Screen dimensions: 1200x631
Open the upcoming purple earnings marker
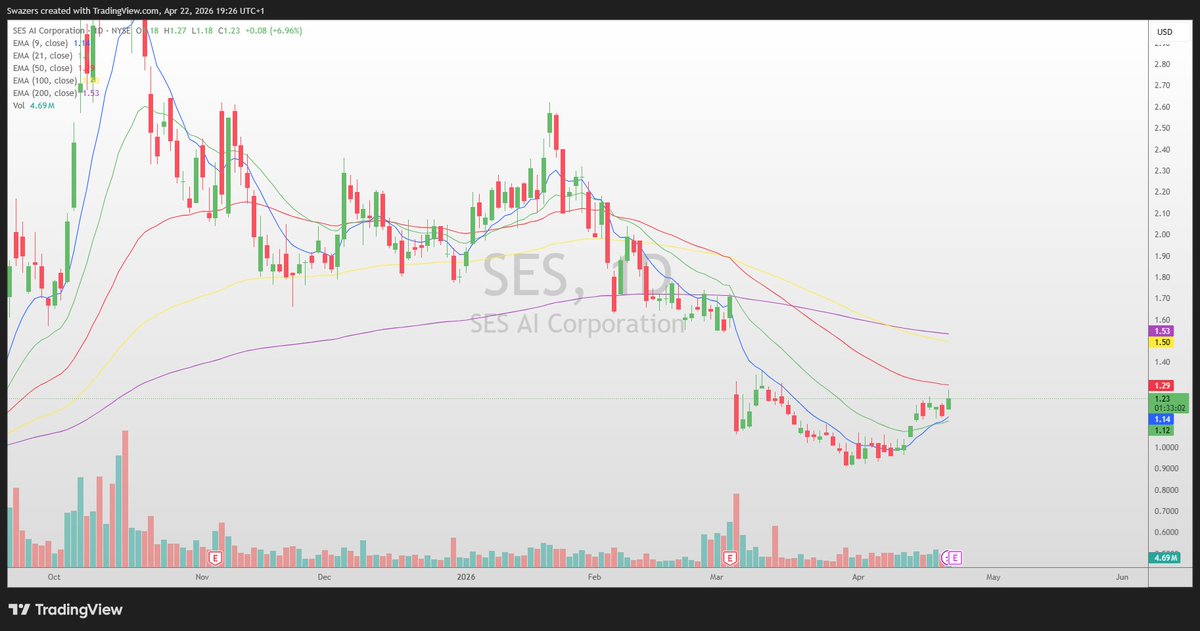pyautogui.click(x=956, y=557)
